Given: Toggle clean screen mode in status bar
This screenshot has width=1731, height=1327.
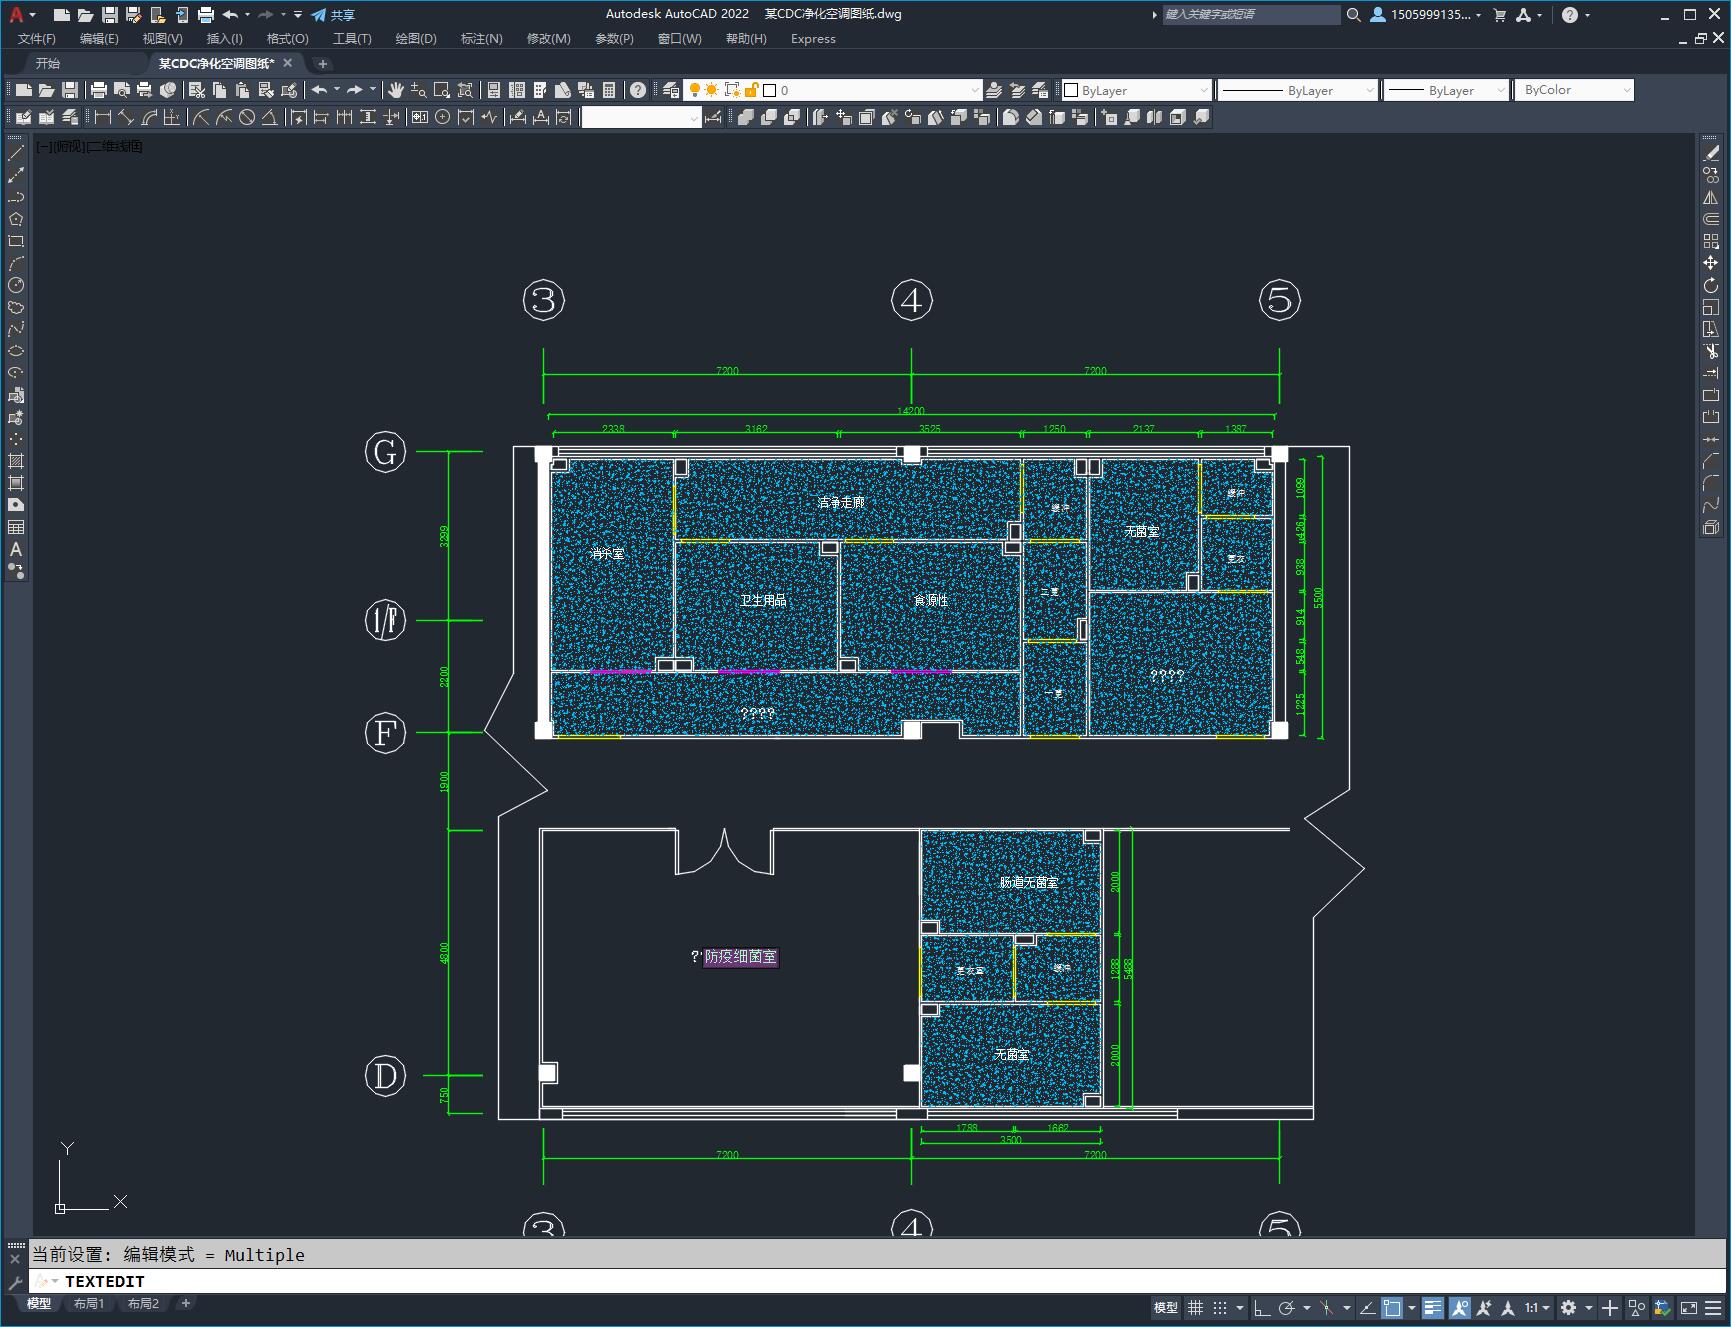Looking at the screenshot, I should 1689,1307.
